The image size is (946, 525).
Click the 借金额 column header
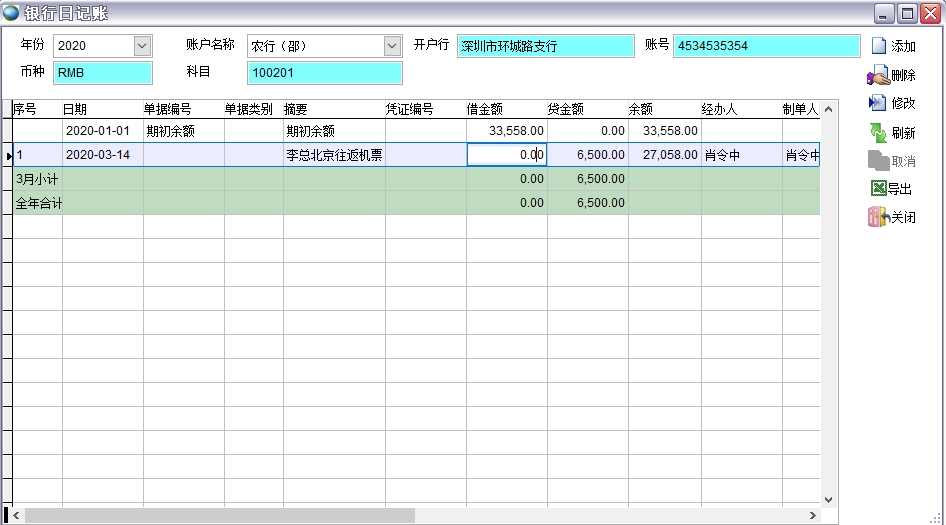506,110
